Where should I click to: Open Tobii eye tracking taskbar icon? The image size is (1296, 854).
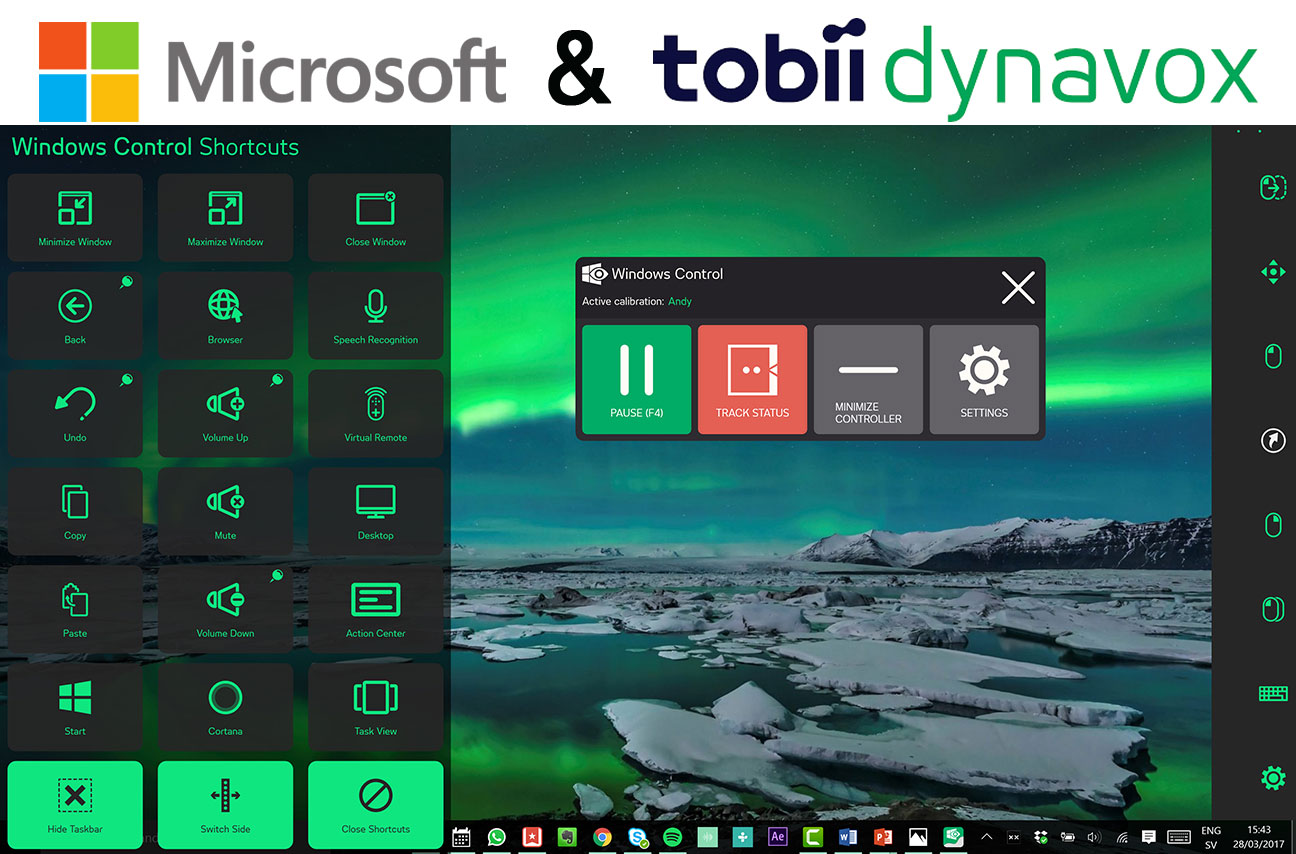tap(953, 838)
